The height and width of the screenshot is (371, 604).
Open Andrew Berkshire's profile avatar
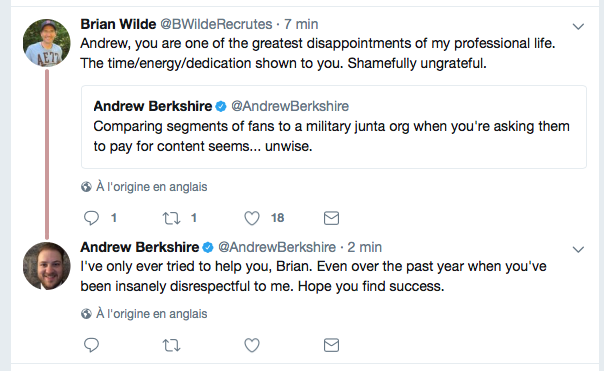click(47, 266)
